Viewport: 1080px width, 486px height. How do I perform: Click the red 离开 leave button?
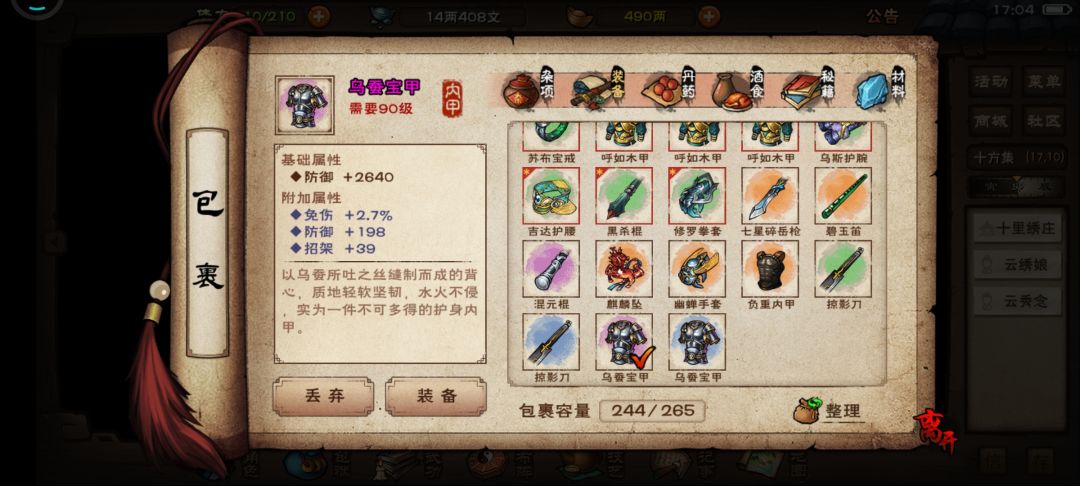936,431
